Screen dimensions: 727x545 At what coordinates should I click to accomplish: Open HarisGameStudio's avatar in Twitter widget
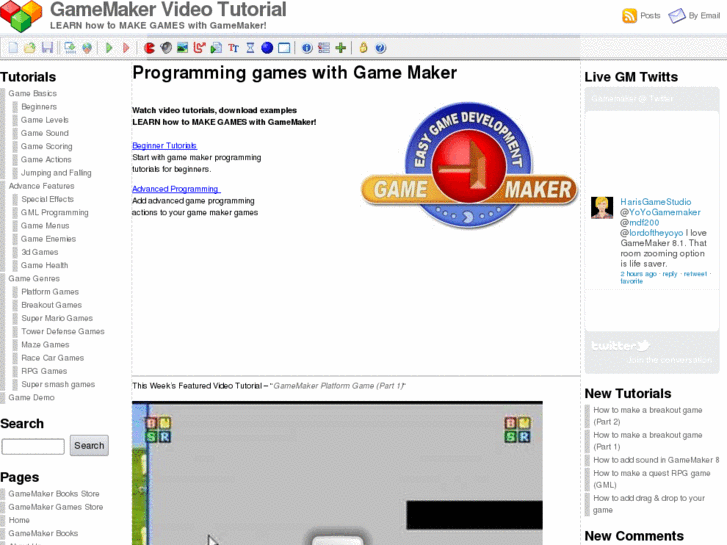[602, 207]
